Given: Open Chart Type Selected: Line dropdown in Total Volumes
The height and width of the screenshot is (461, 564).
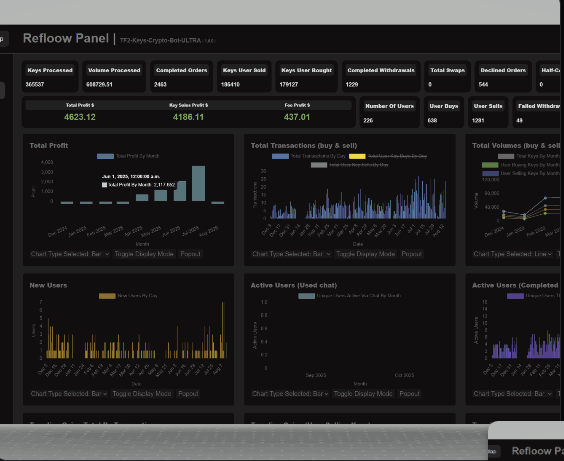Looking at the screenshot, I should (513, 254).
